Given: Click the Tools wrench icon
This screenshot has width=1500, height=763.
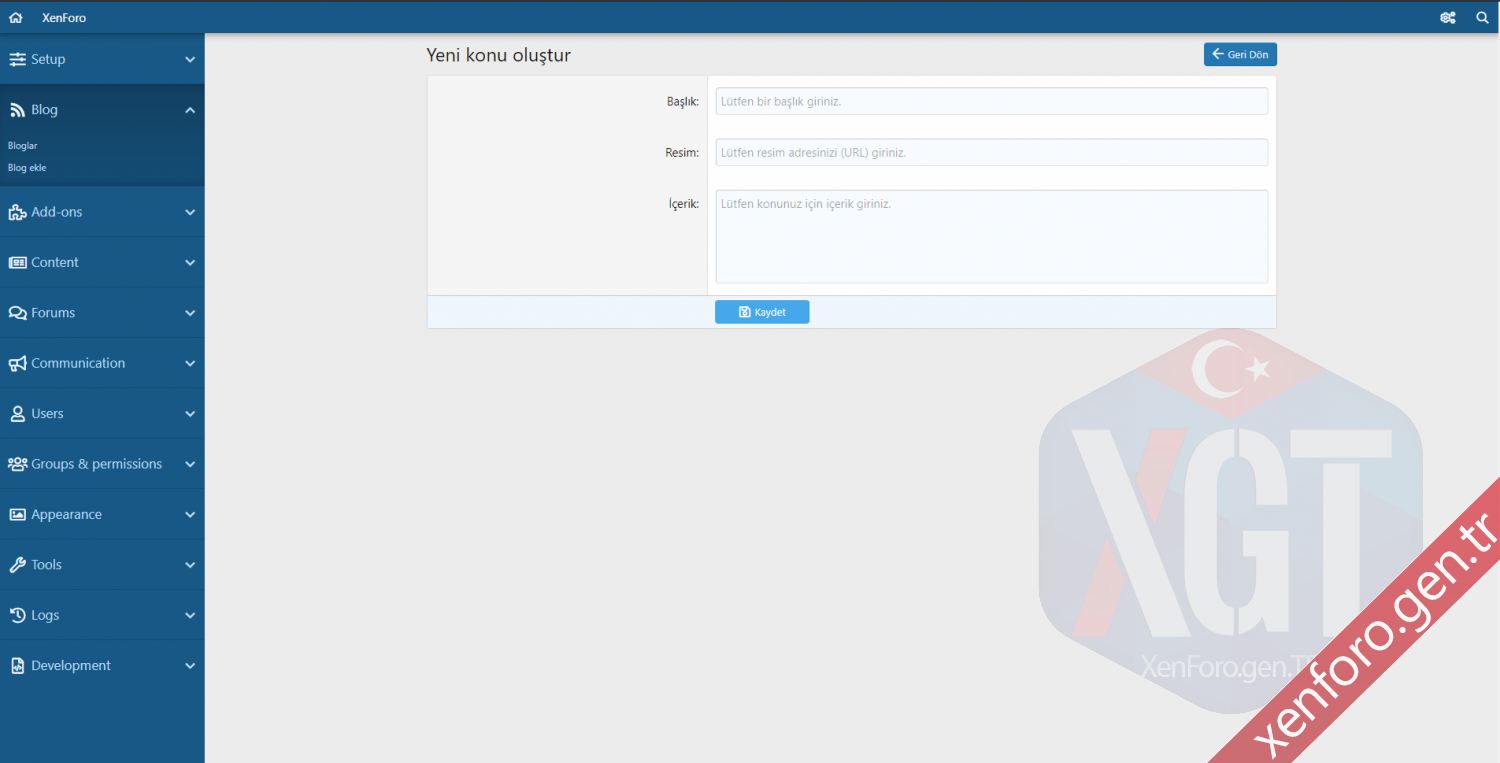Looking at the screenshot, I should [x=17, y=565].
